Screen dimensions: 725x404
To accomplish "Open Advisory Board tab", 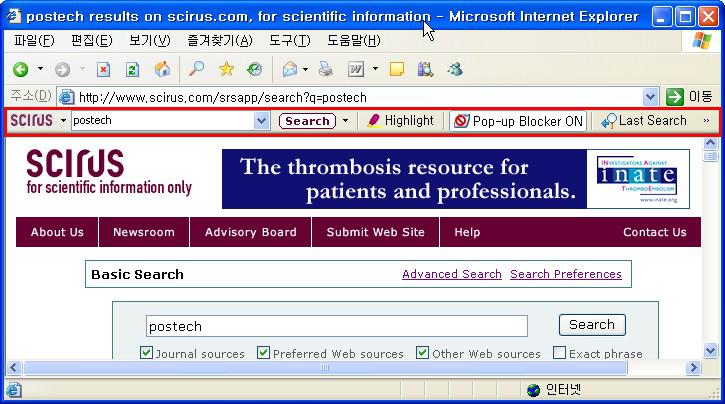I will [x=251, y=232].
